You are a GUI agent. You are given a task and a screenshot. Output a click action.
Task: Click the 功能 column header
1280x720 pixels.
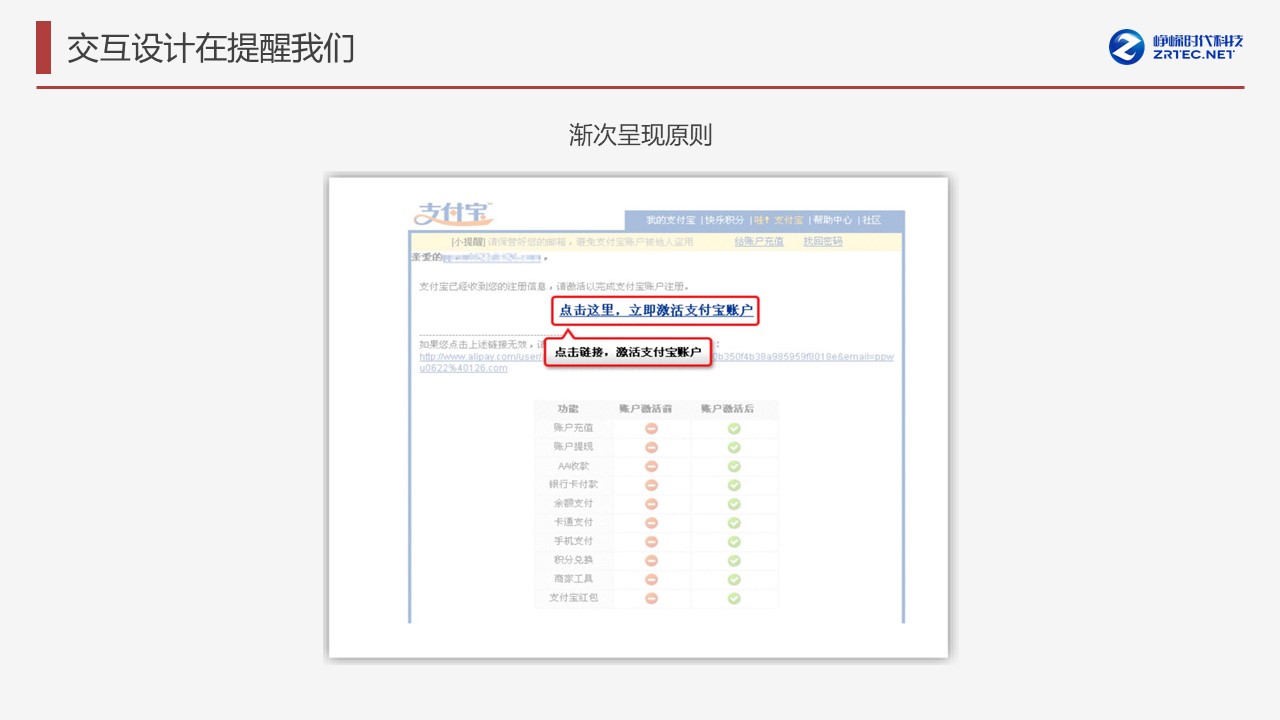click(x=568, y=409)
